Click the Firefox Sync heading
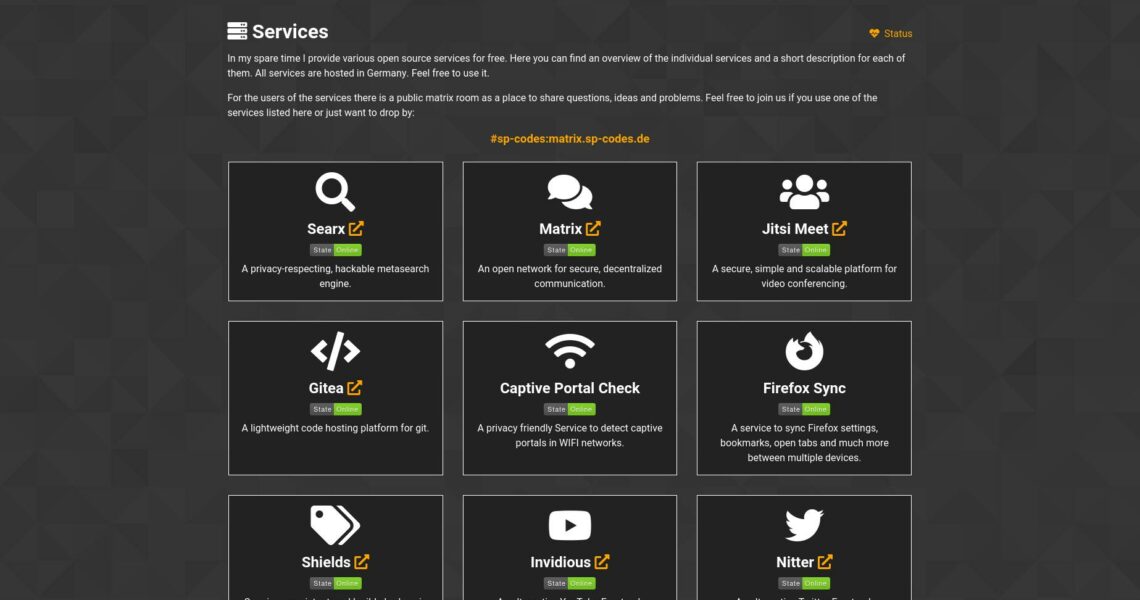Image resolution: width=1140 pixels, height=600 pixels. [x=804, y=388]
